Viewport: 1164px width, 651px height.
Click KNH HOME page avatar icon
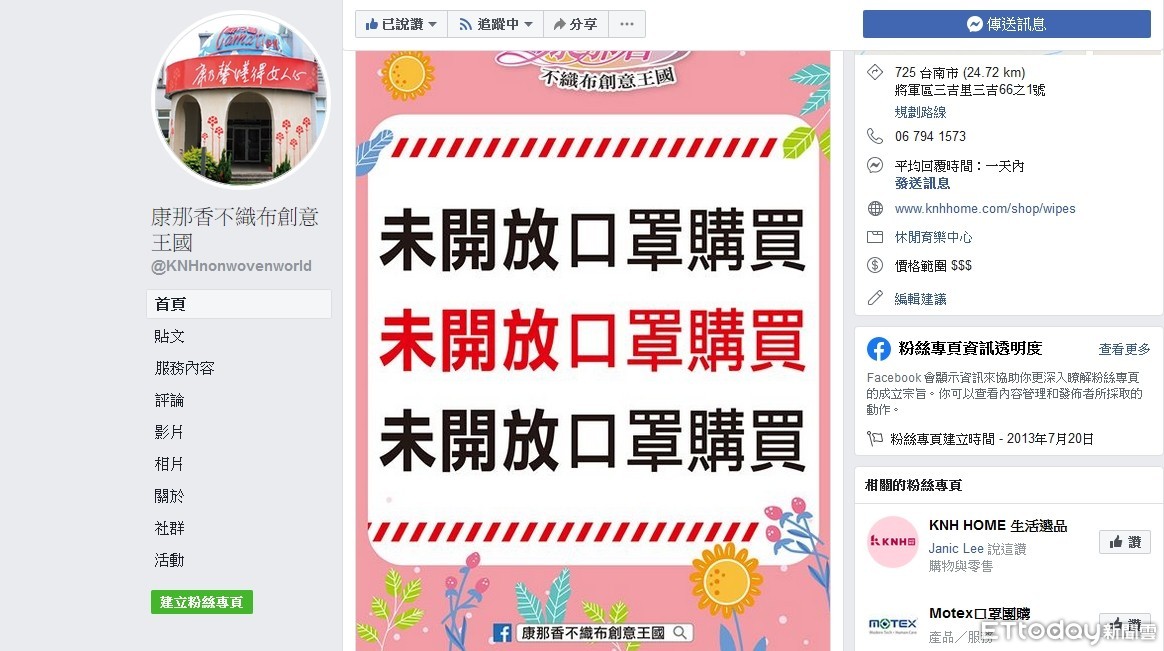tap(893, 542)
